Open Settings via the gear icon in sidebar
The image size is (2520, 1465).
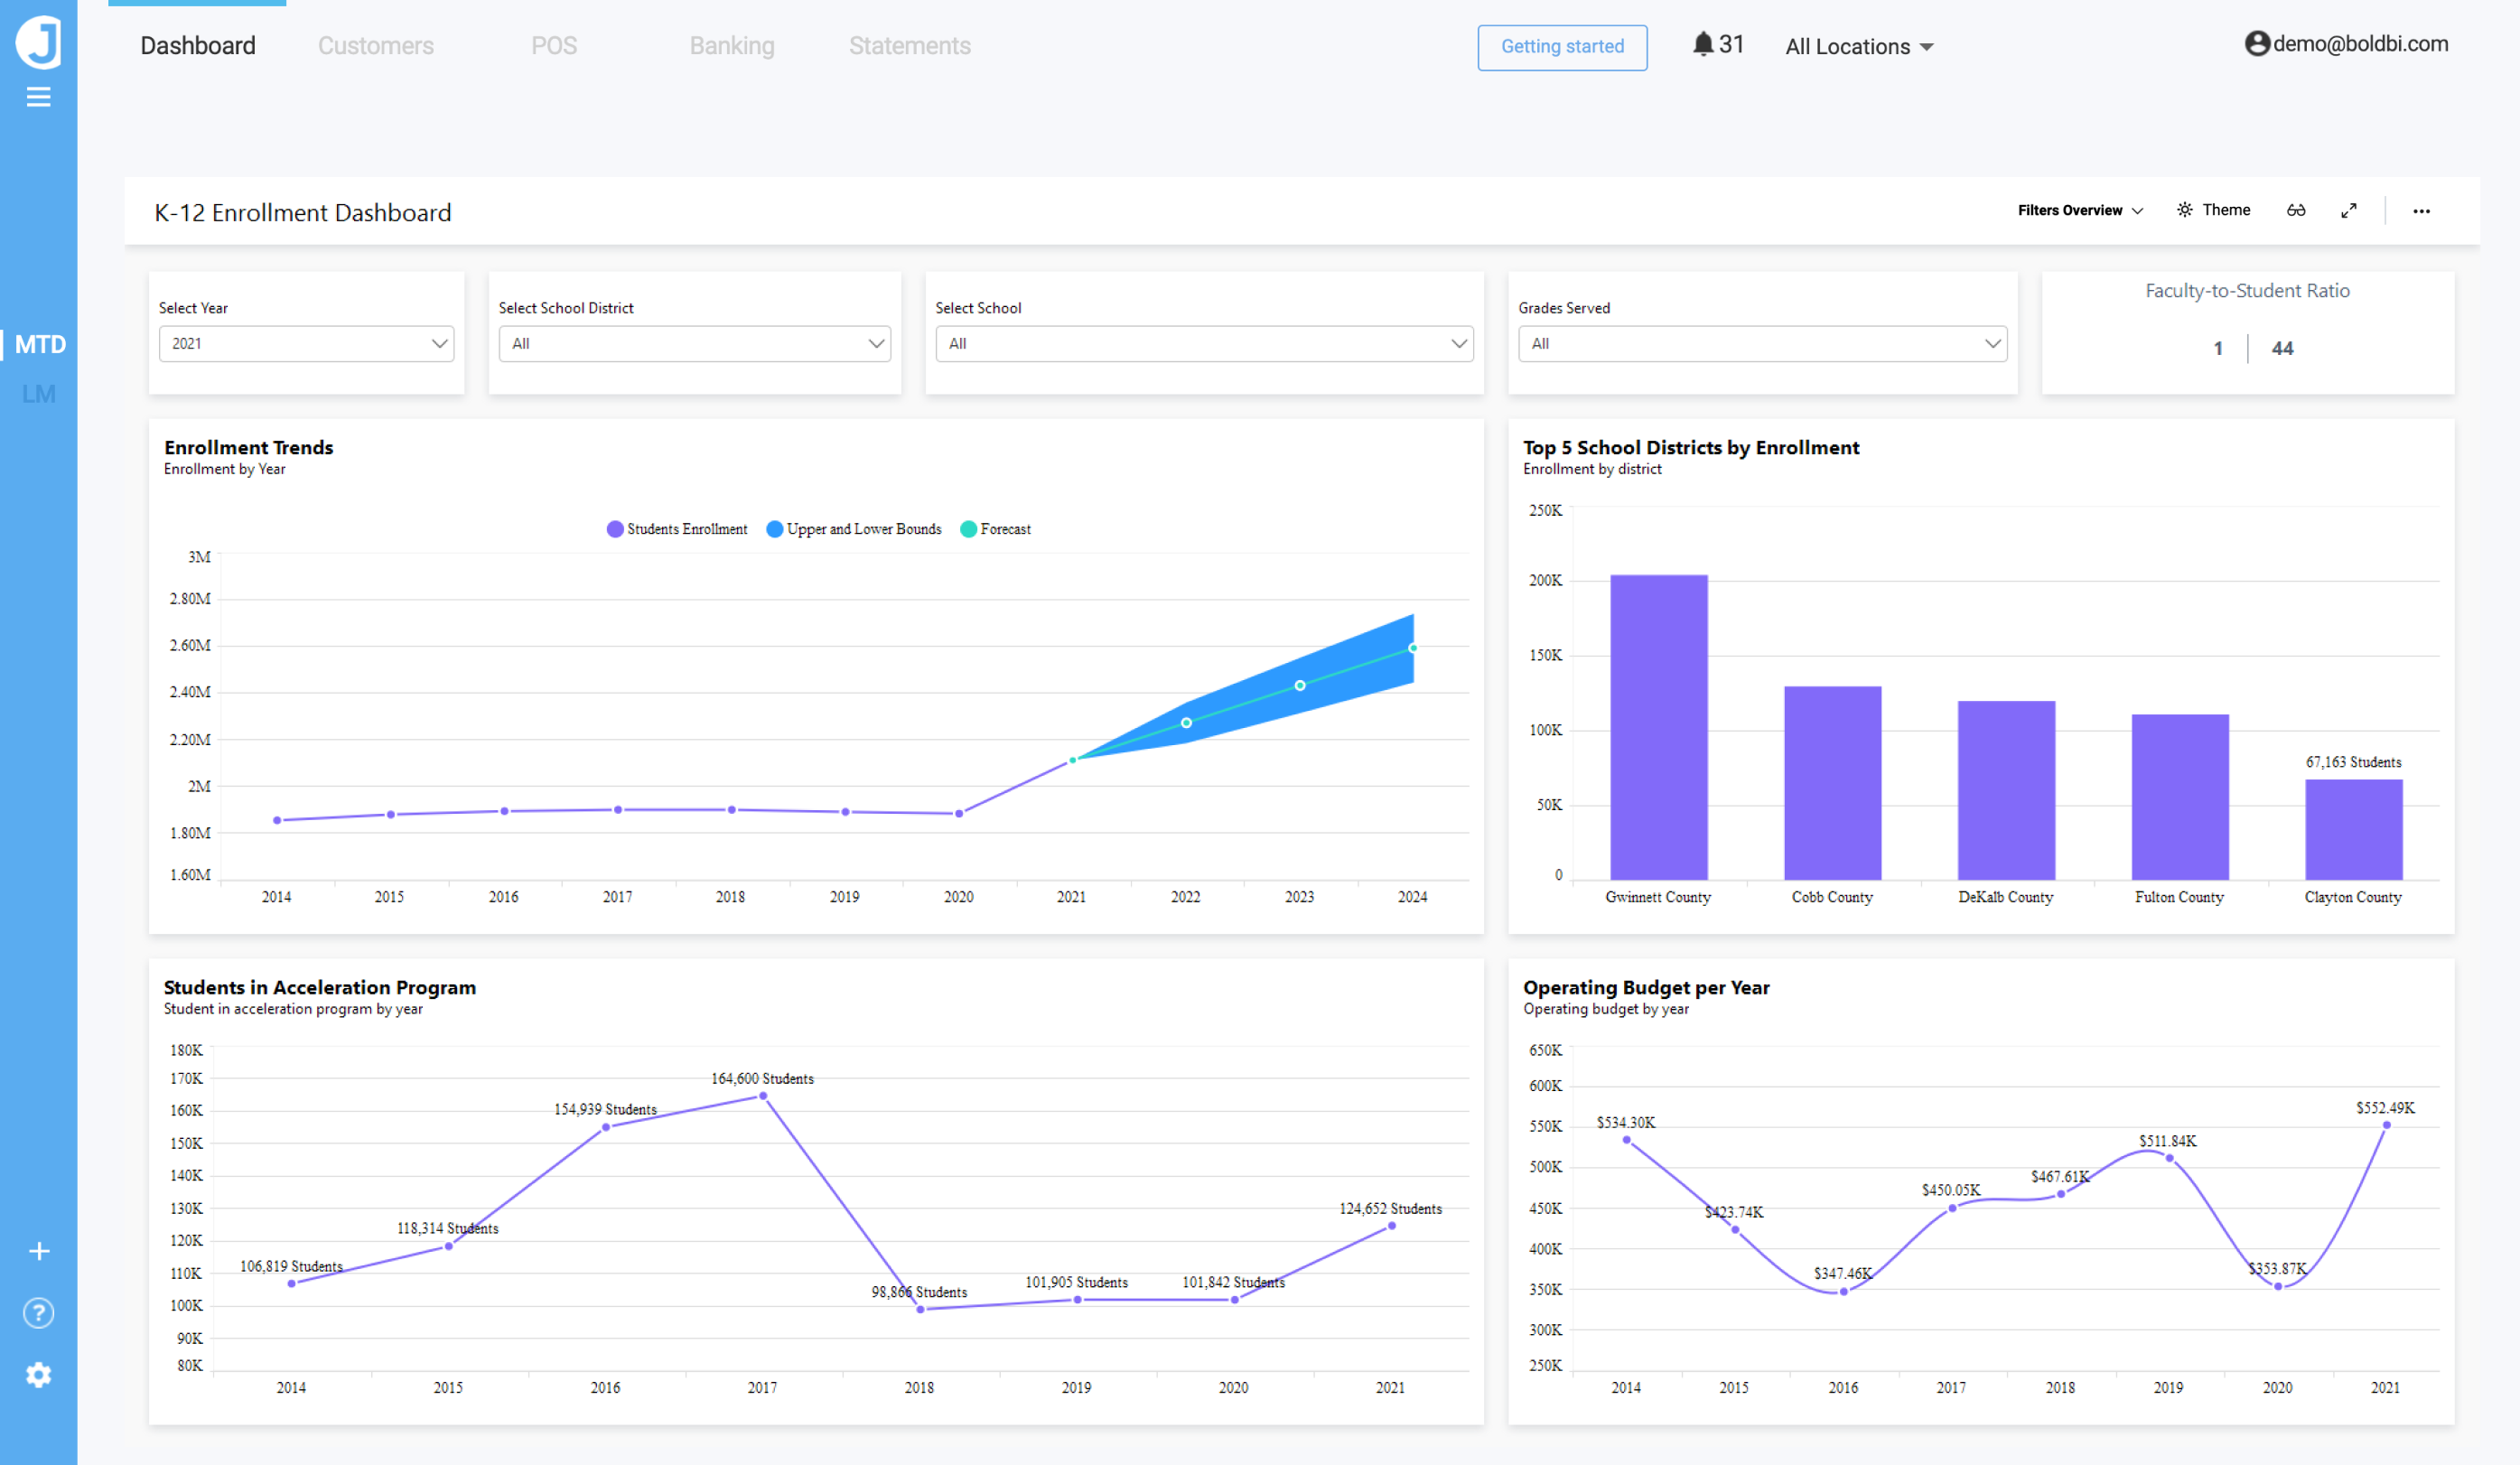(39, 1375)
